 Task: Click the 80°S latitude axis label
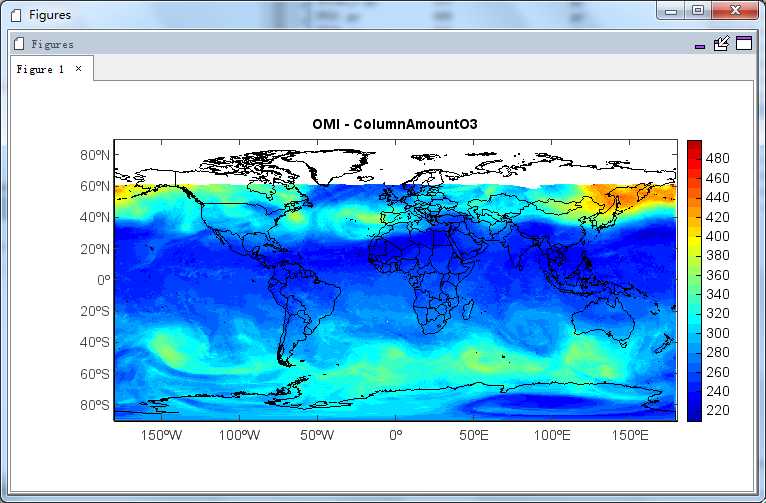tap(95, 405)
